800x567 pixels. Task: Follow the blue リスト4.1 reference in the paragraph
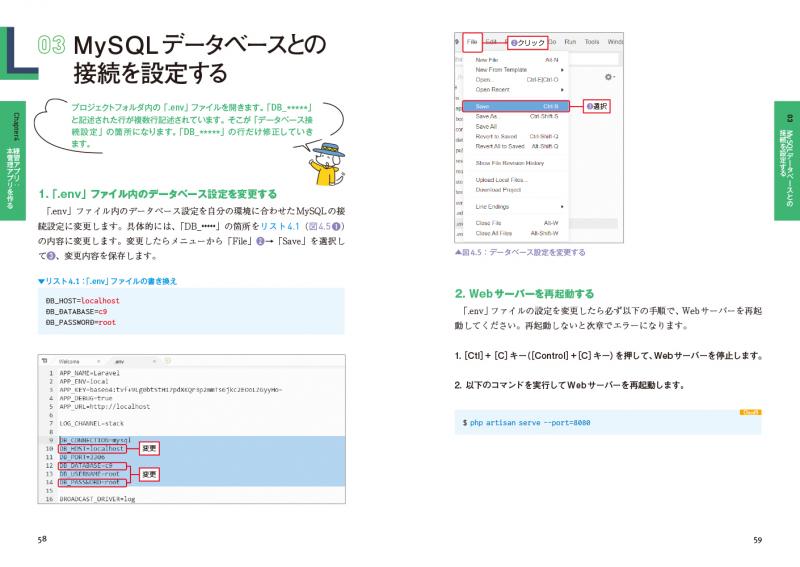[x=280, y=226]
